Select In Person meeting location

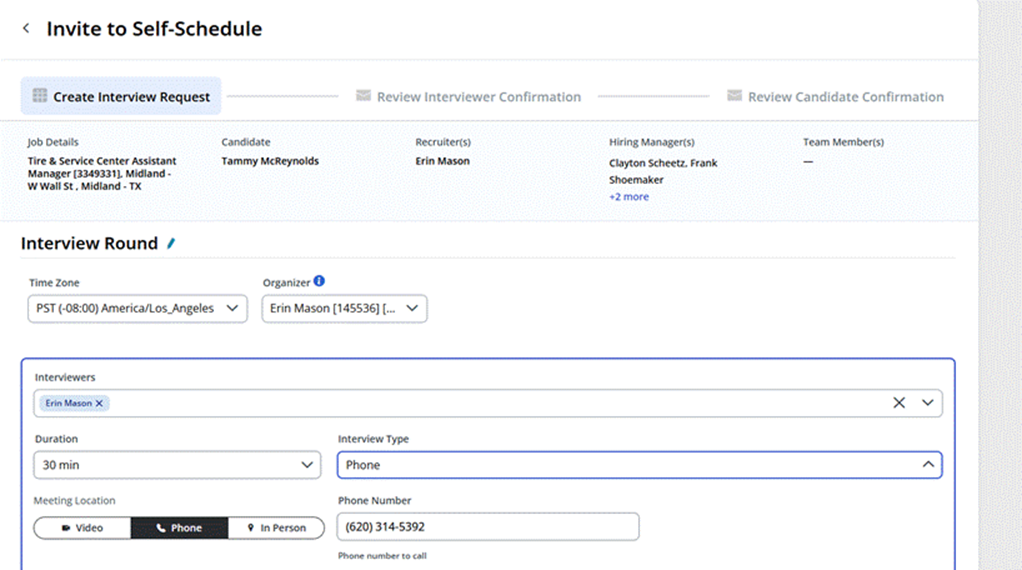pos(276,528)
